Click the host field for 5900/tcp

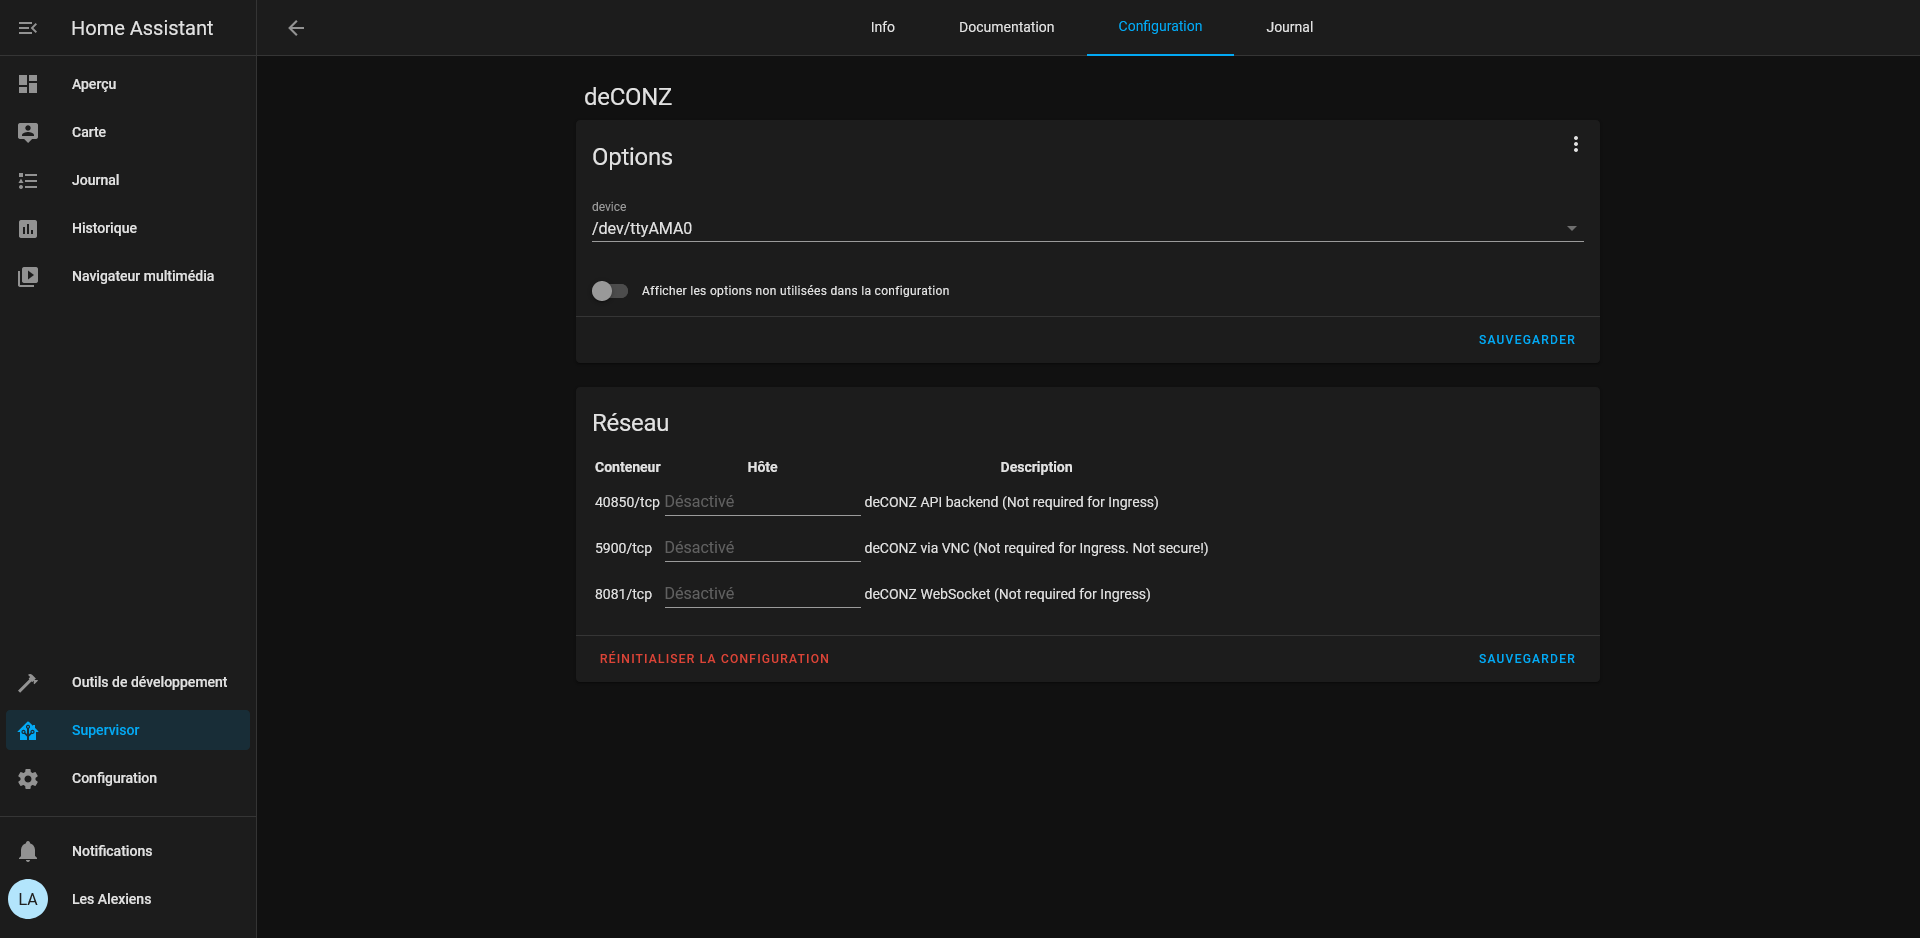point(762,548)
